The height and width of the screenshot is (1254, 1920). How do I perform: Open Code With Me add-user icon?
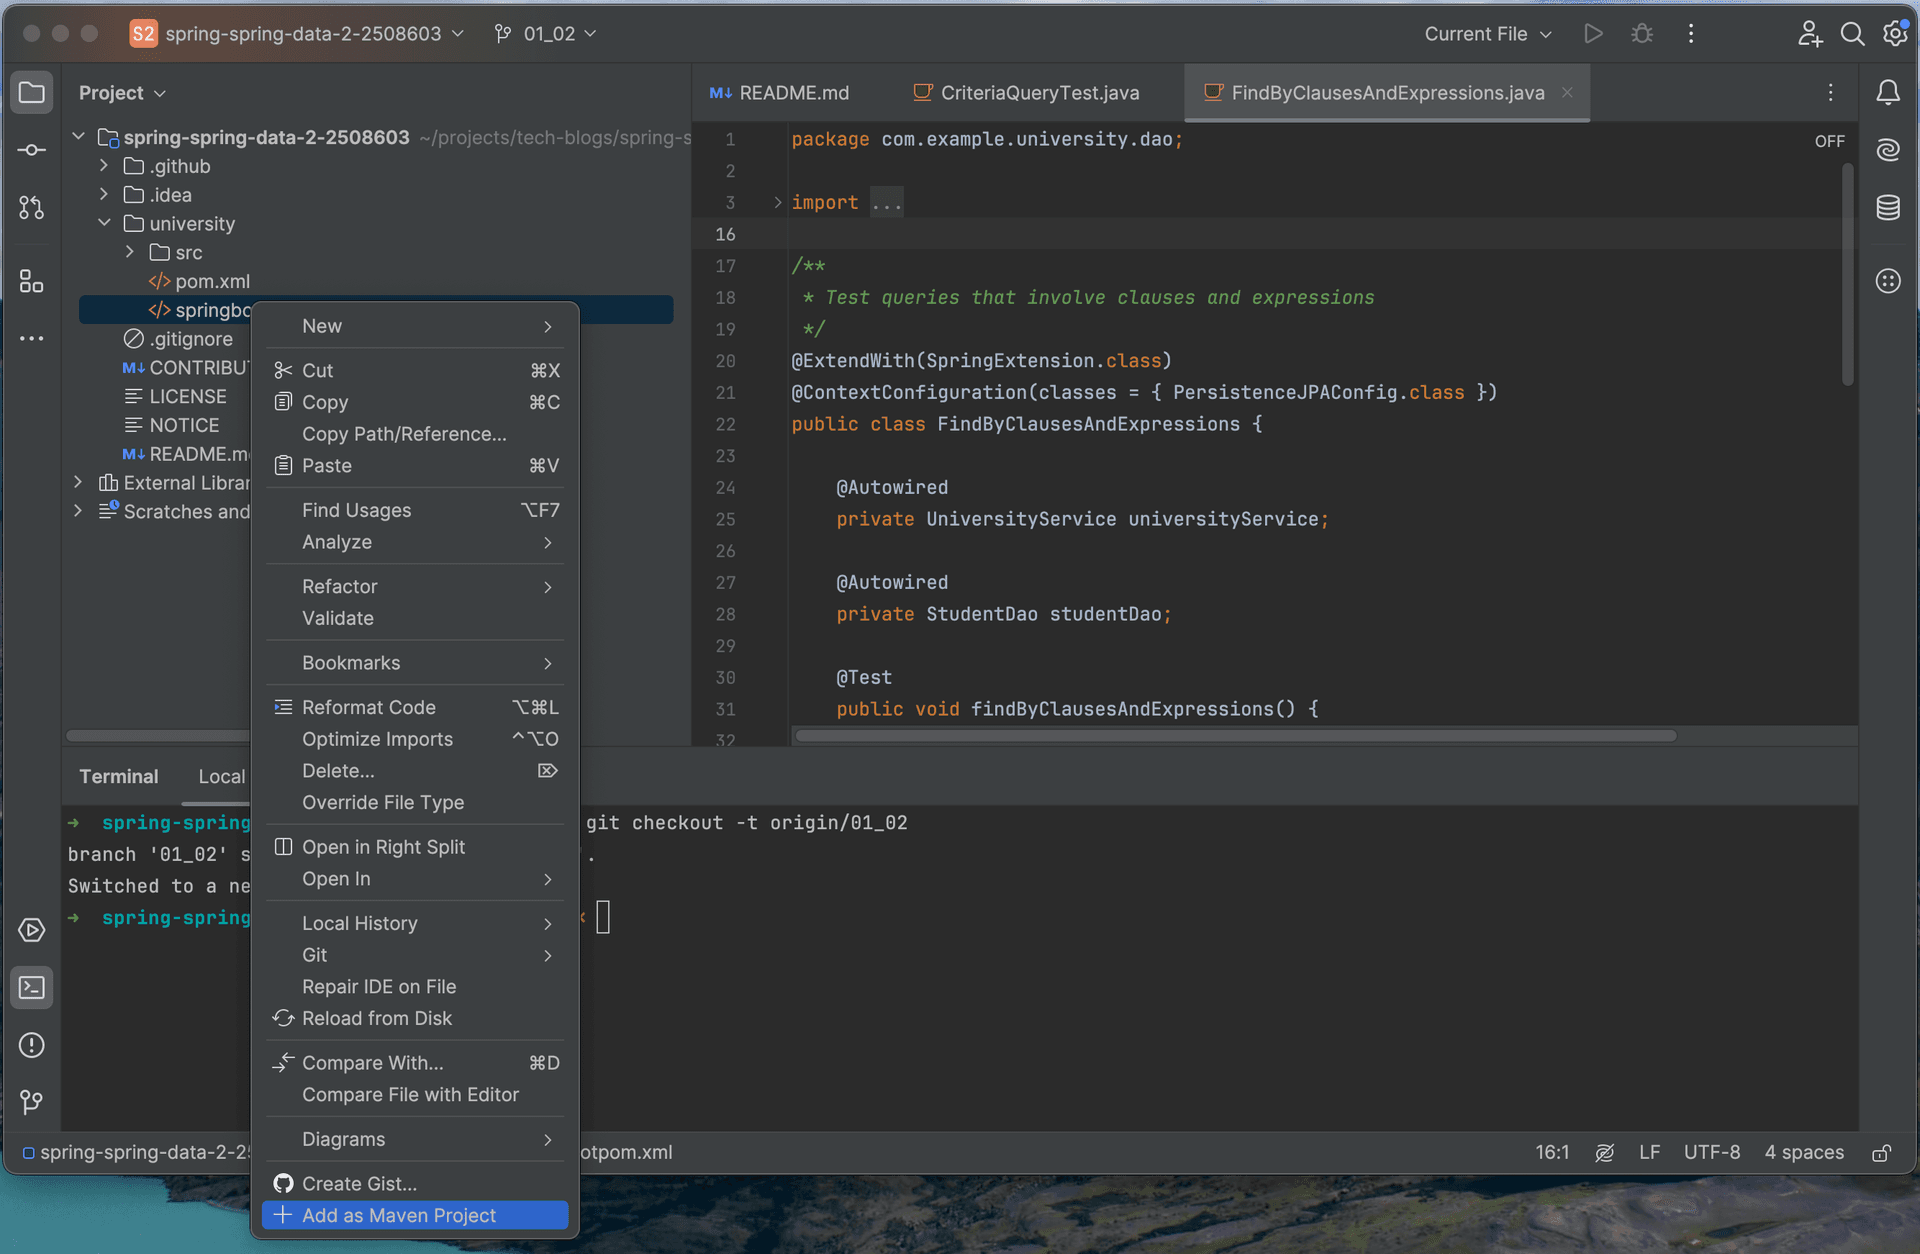coord(1810,34)
